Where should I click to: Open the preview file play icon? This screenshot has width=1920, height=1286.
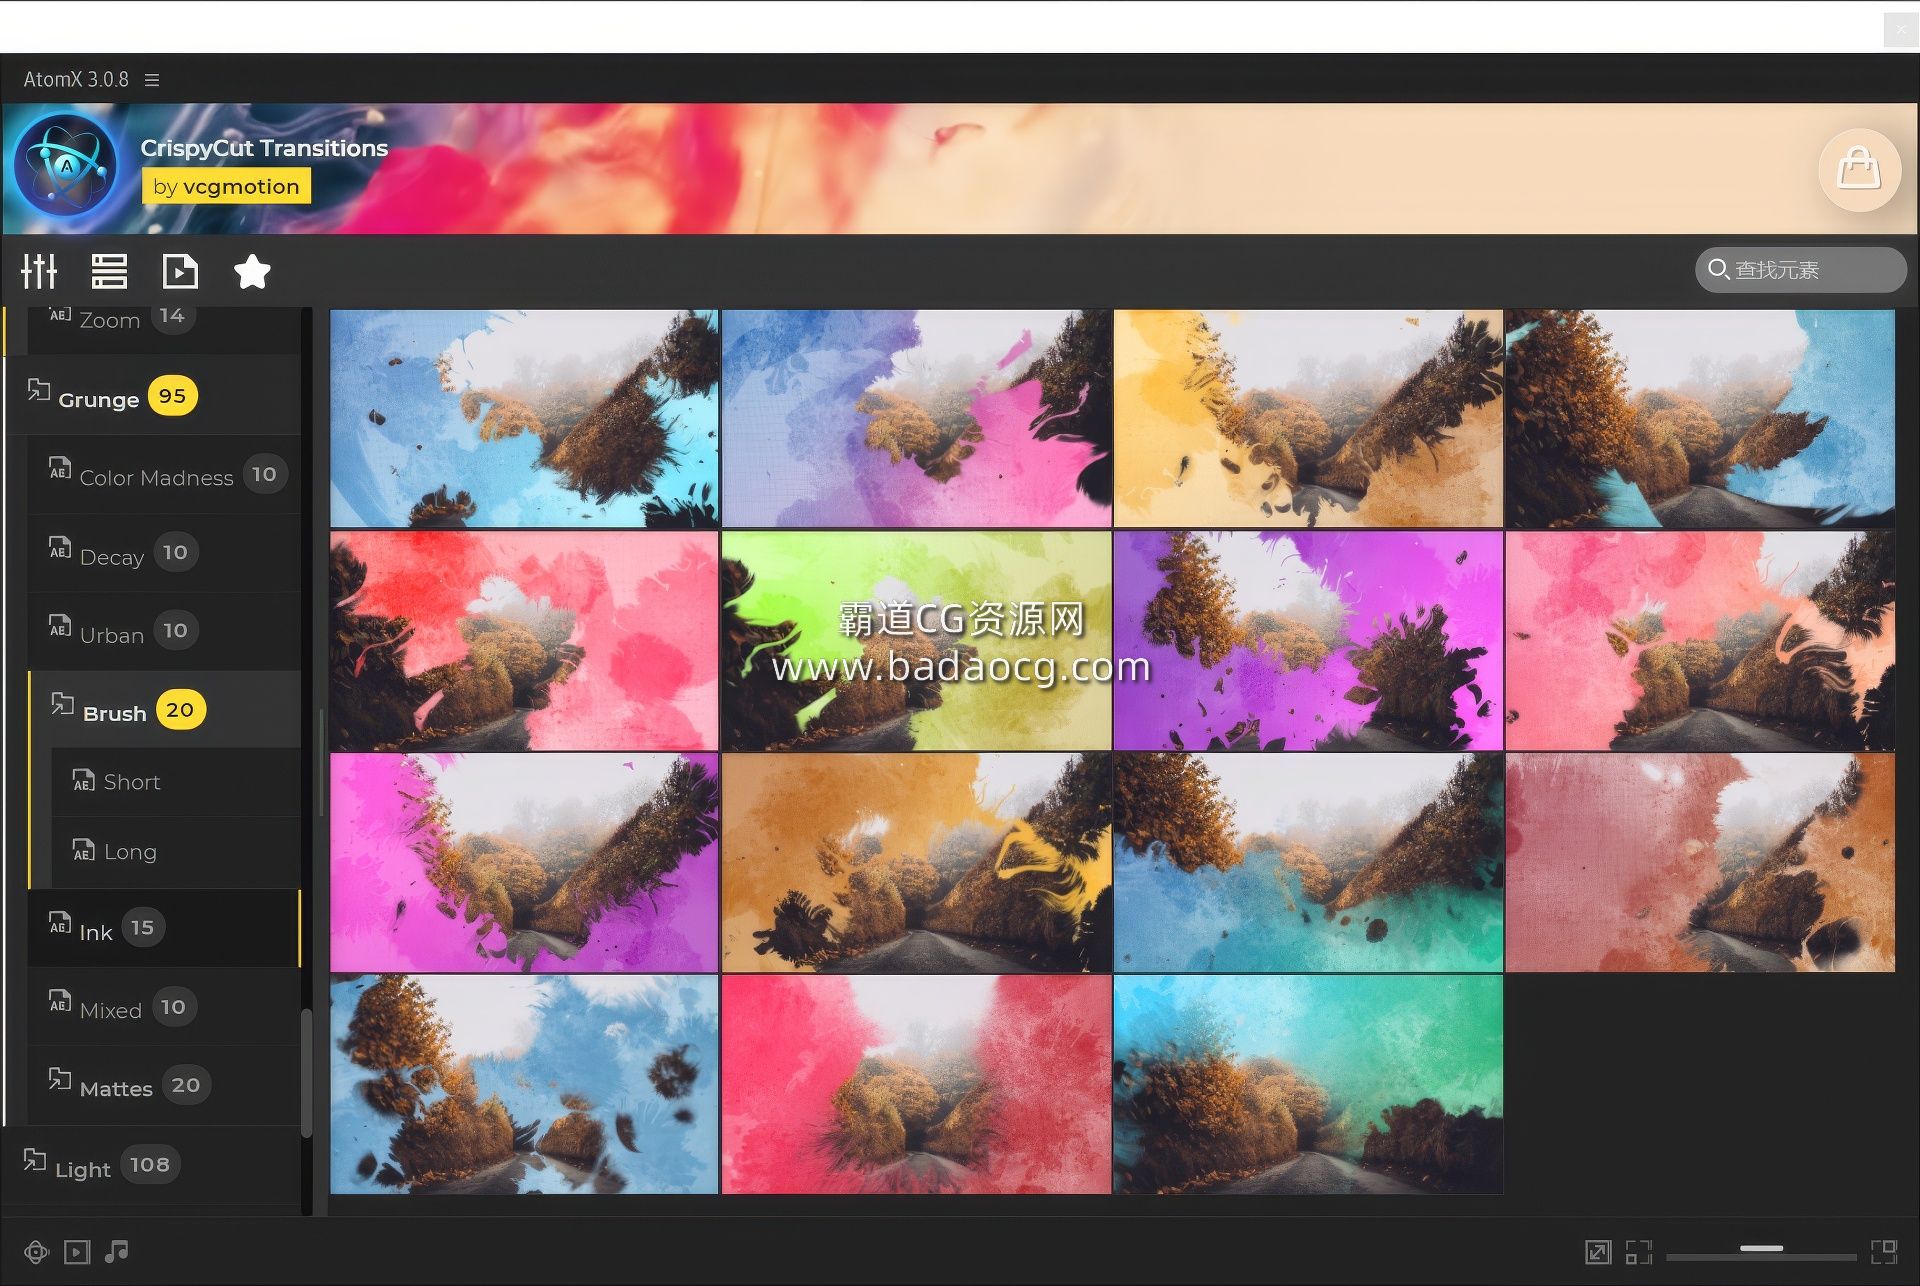point(180,271)
